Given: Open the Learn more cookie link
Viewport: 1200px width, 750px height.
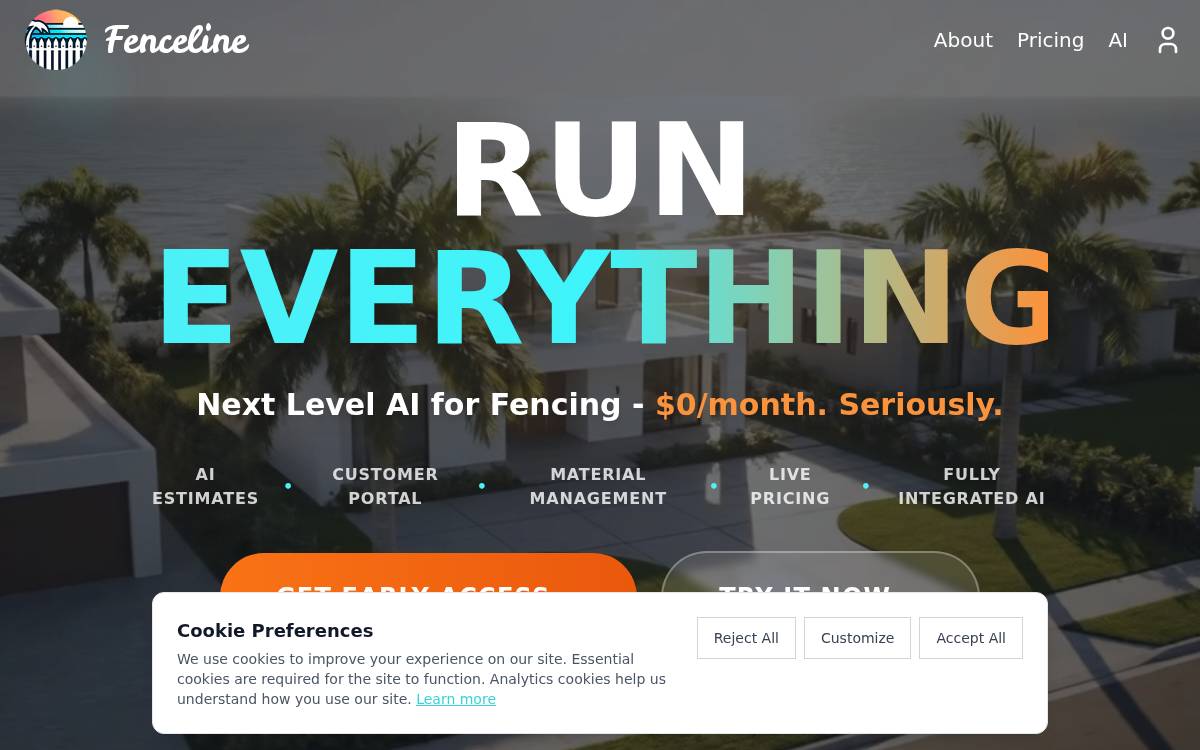Looking at the screenshot, I should [456, 699].
